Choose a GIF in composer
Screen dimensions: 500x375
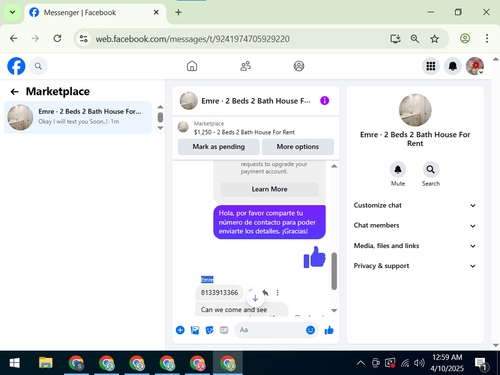tap(224, 330)
